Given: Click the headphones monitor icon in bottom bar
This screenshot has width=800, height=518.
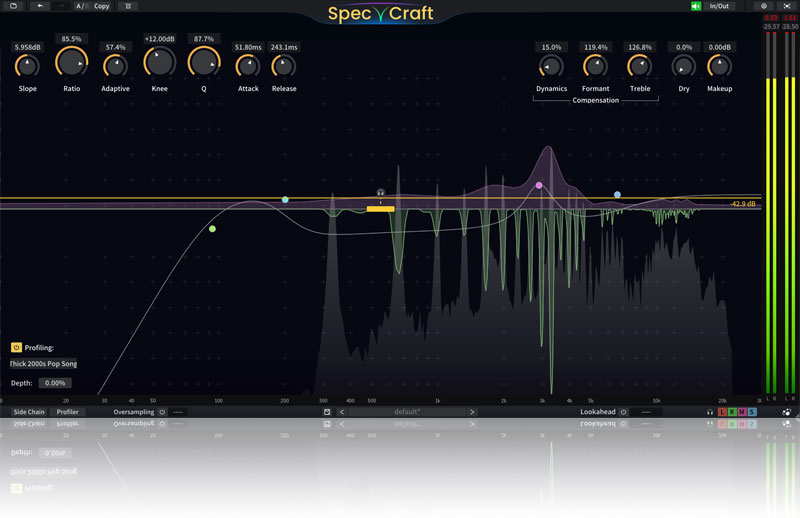Looking at the screenshot, I should pos(710,412).
